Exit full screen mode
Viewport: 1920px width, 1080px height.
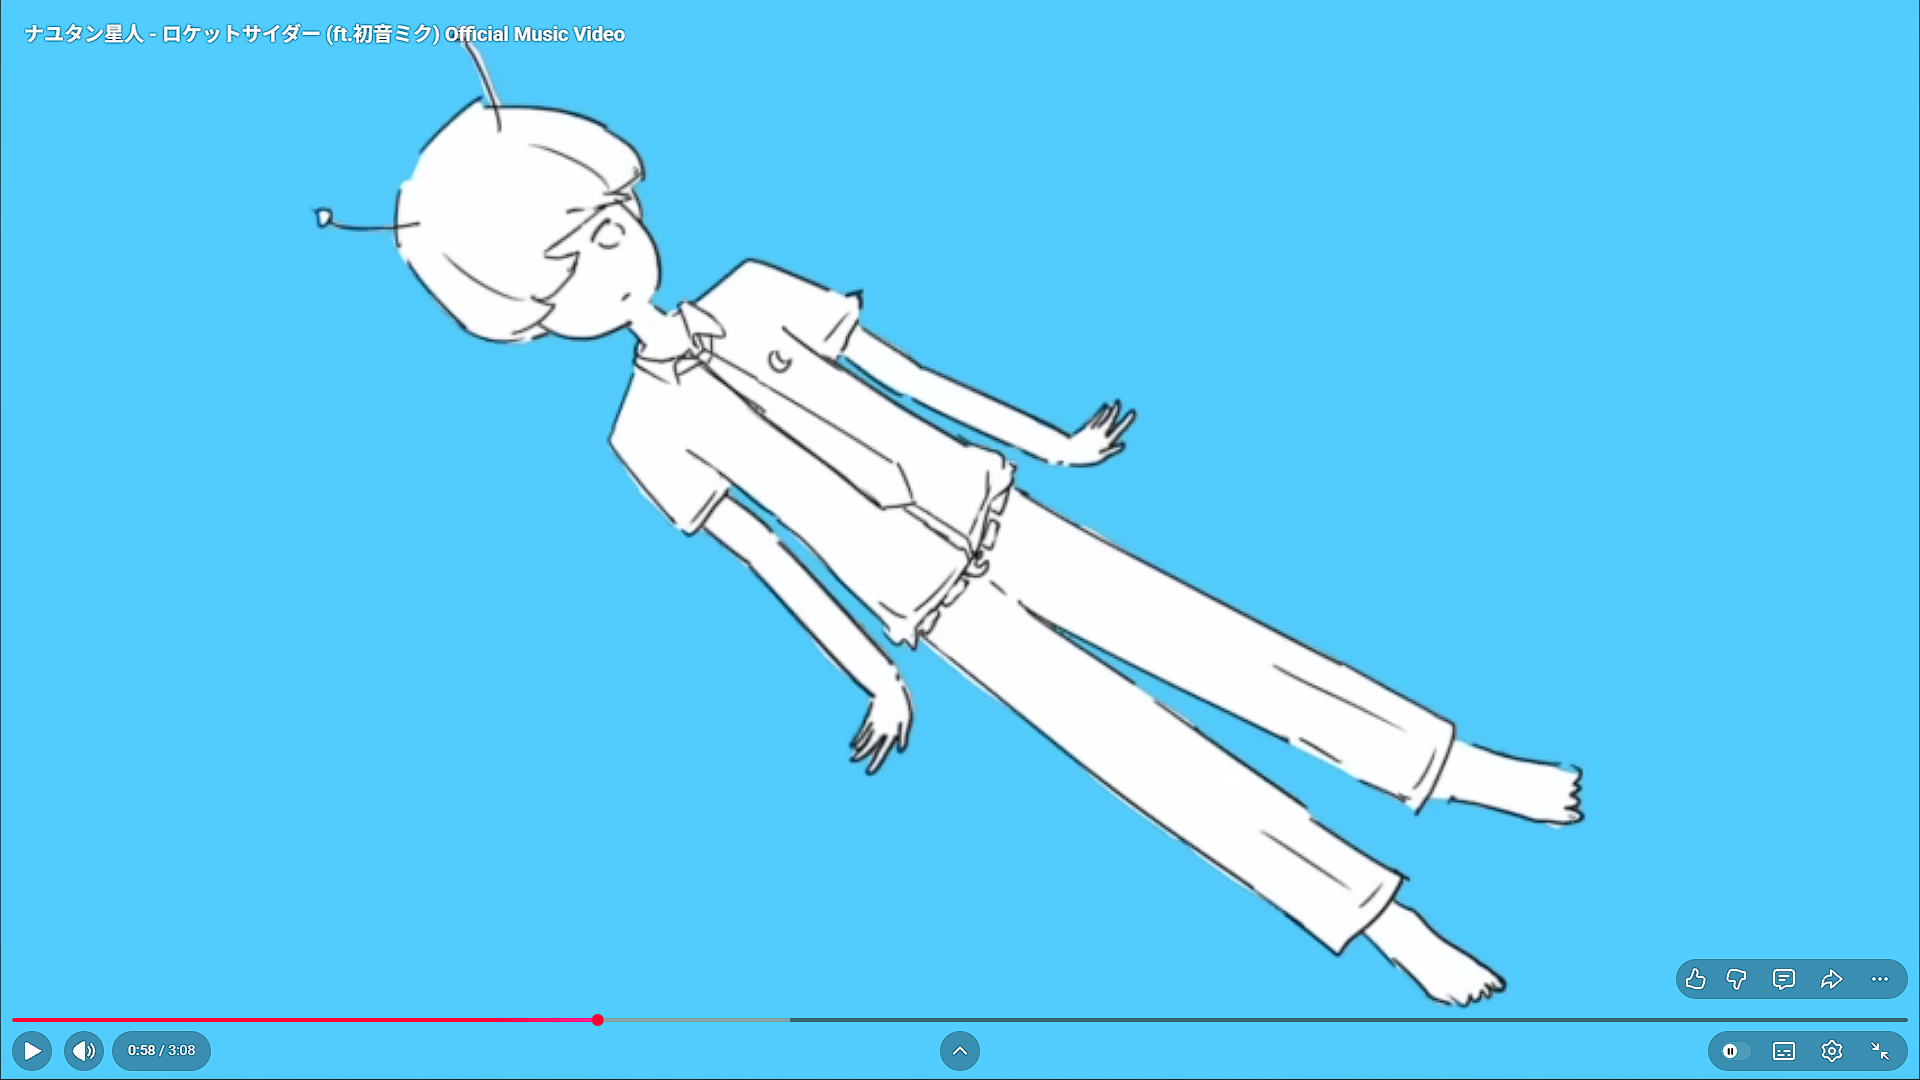[1880, 1051]
